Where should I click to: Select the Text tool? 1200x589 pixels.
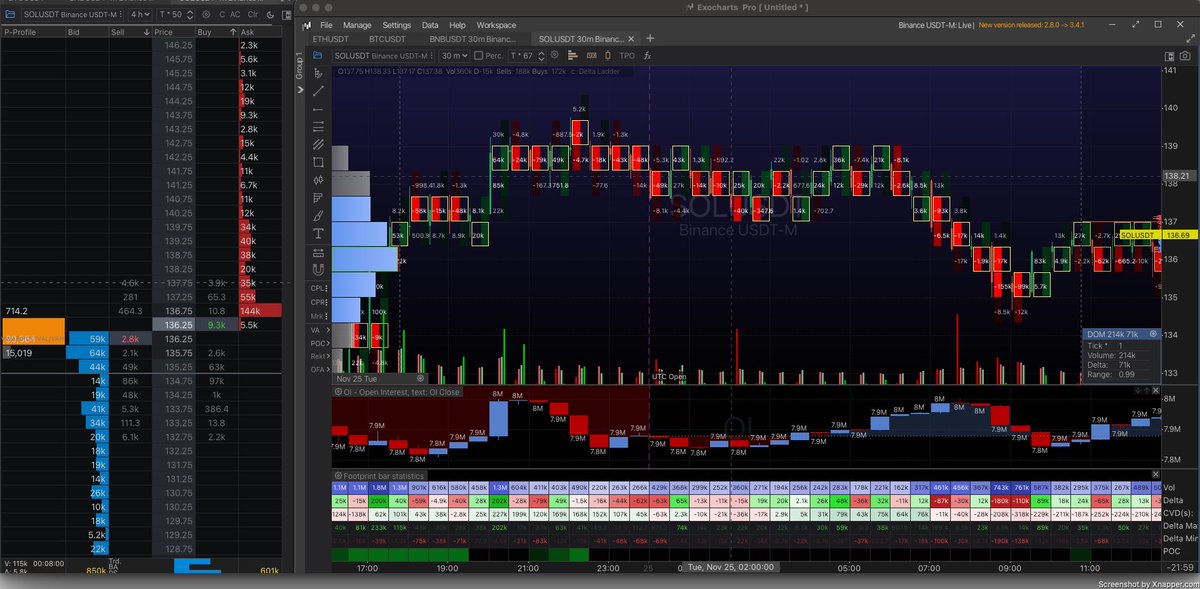tap(318, 234)
